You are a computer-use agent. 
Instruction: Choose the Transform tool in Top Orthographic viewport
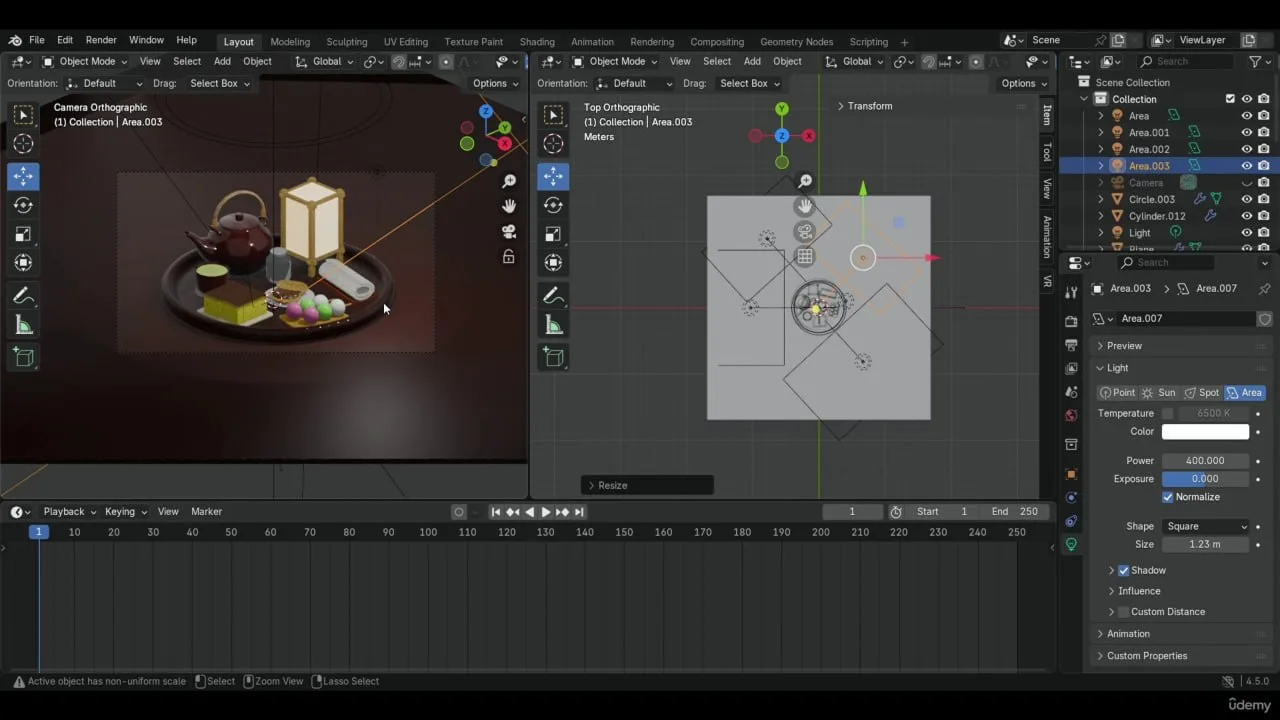click(x=553, y=263)
